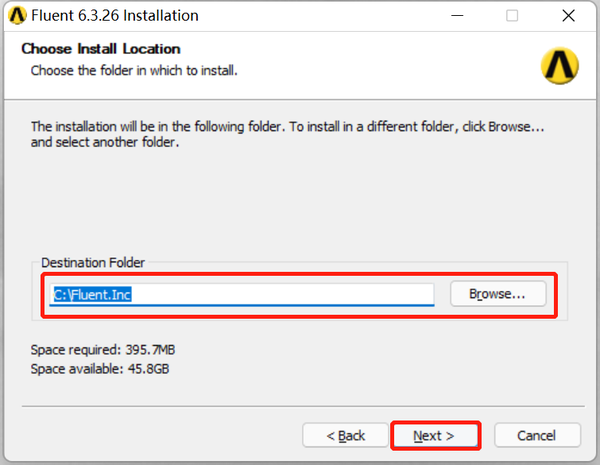
Task: Click the 'Space available: 45.8GB' text
Action: (x=102, y=368)
